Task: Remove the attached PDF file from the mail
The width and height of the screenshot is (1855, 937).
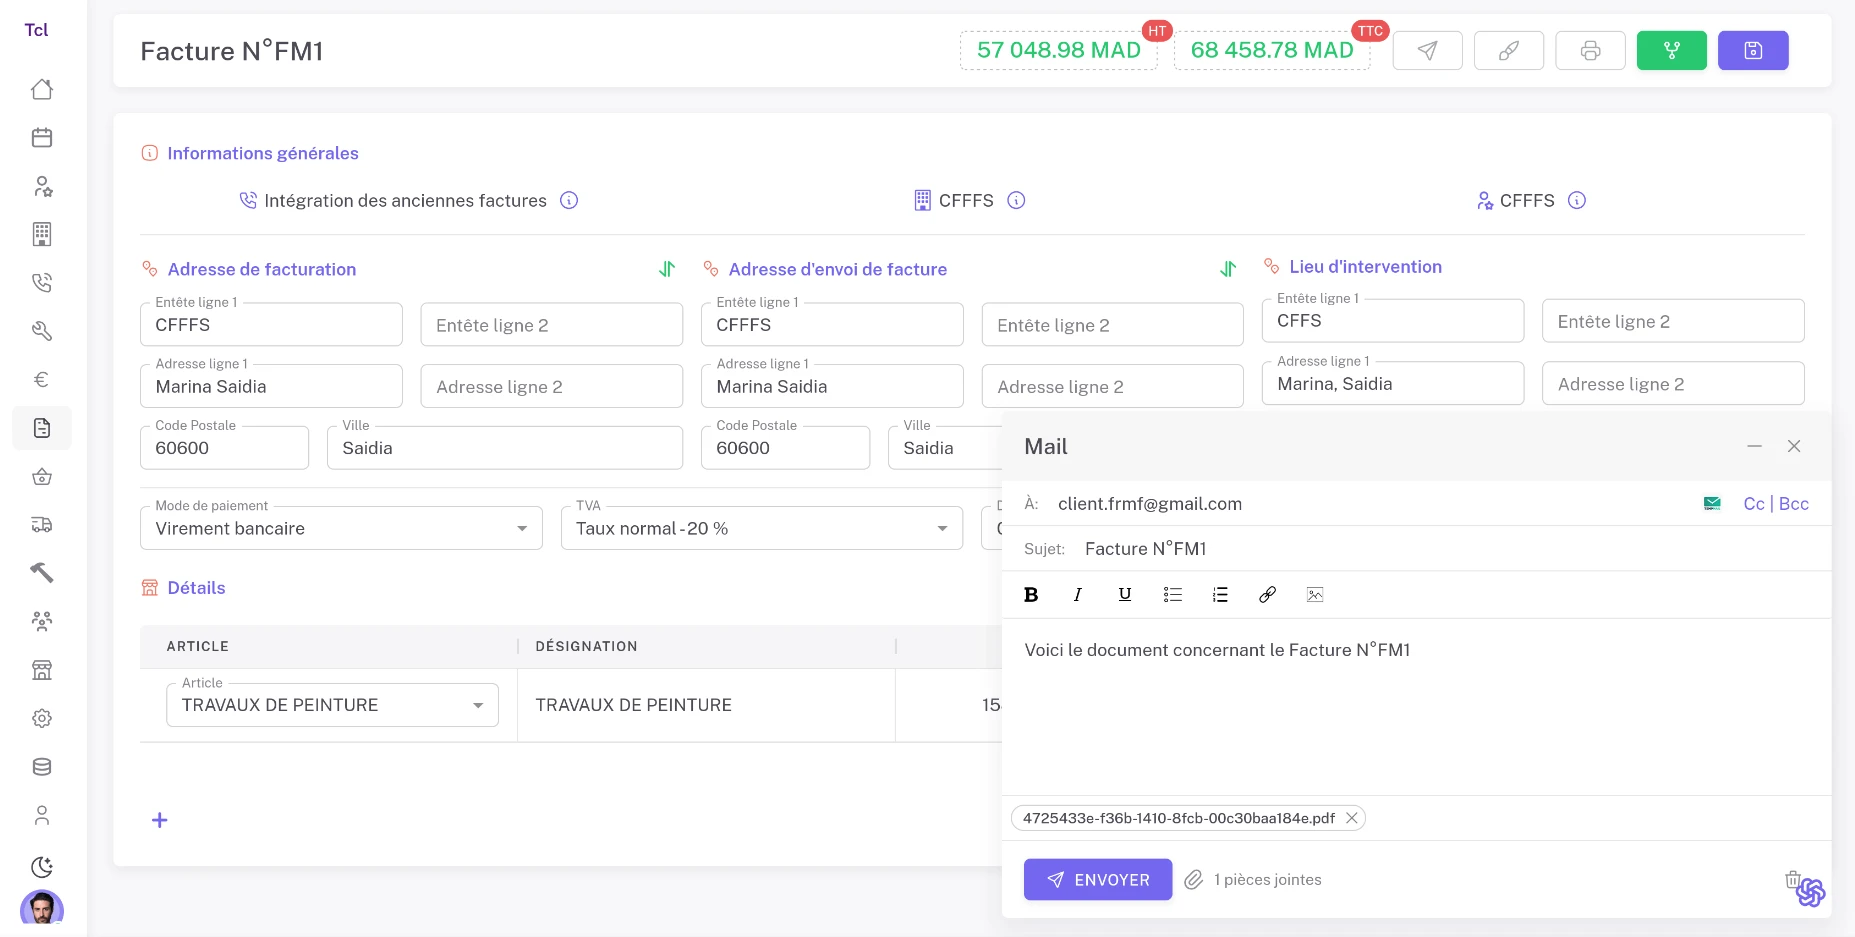Action: point(1351,818)
